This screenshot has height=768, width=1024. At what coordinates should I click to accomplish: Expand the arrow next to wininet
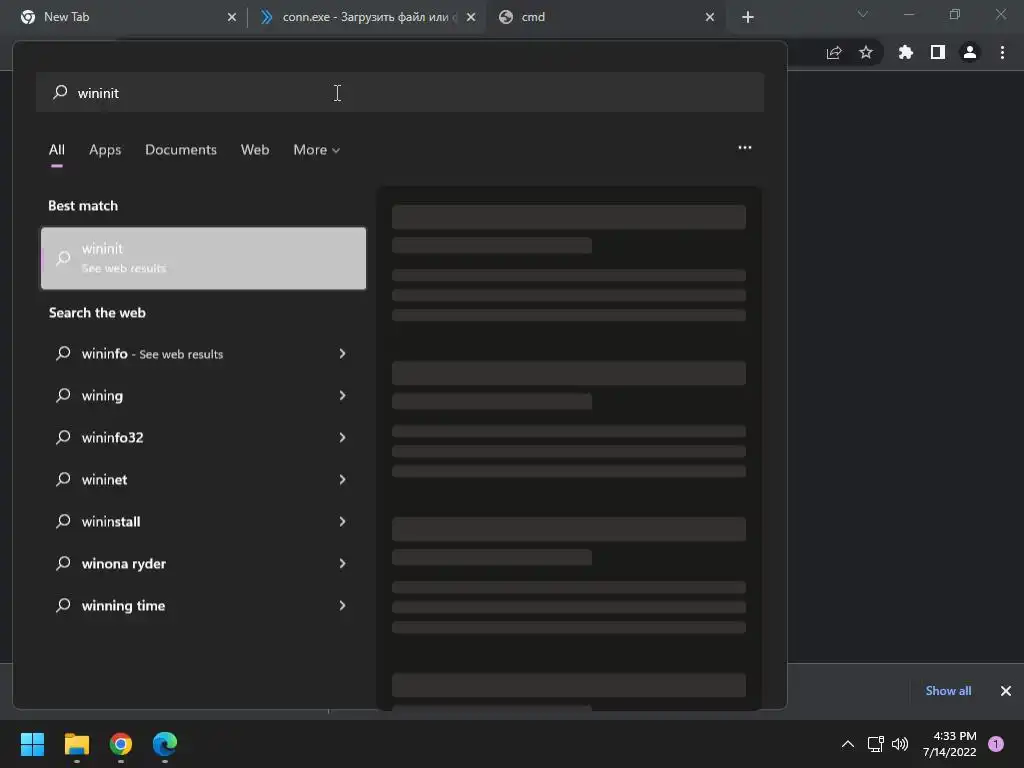(x=342, y=479)
